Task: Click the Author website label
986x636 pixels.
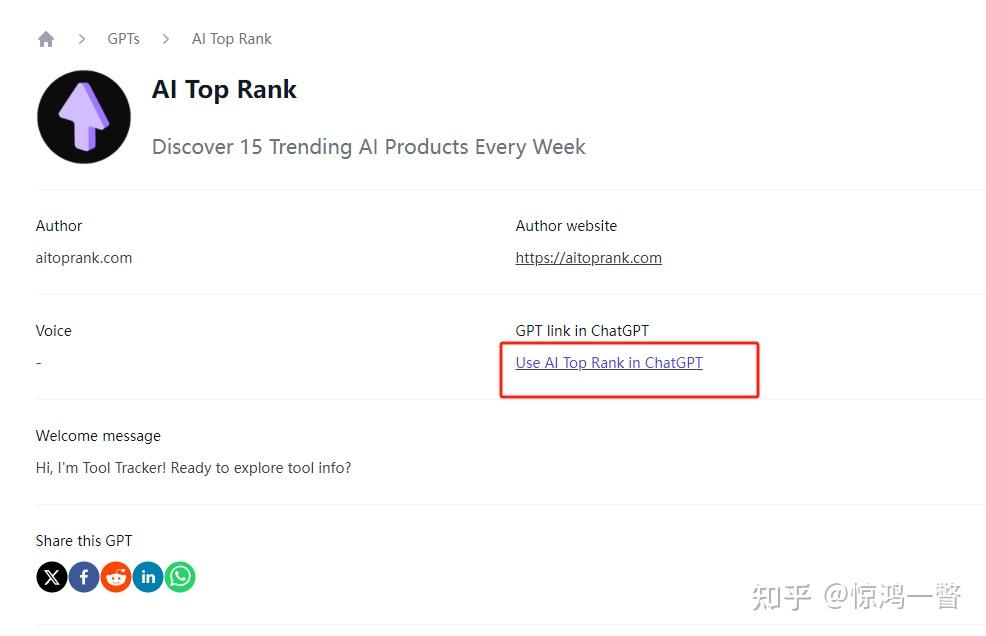Action: coord(566,225)
